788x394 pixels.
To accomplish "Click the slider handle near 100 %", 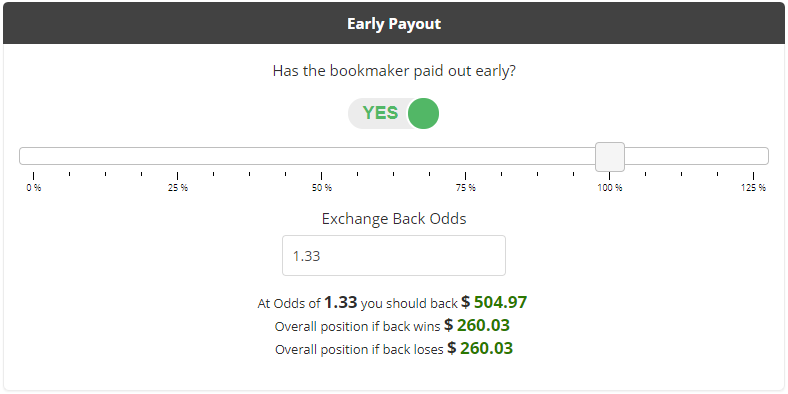I will click(610, 156).
